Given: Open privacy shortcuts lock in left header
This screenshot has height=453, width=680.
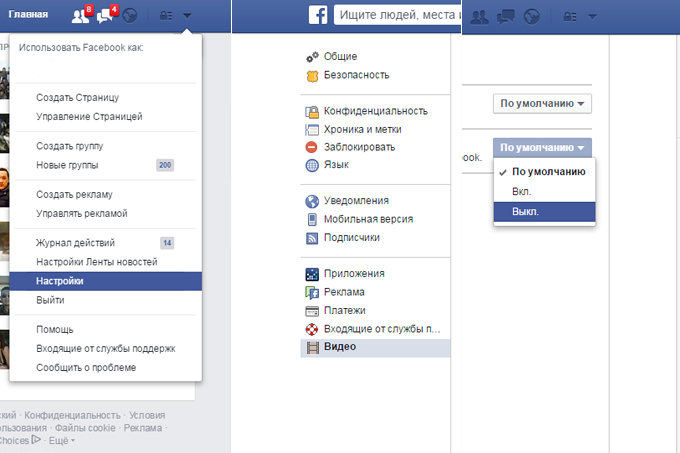Looking at the screenshot, I should pos(166,16).
